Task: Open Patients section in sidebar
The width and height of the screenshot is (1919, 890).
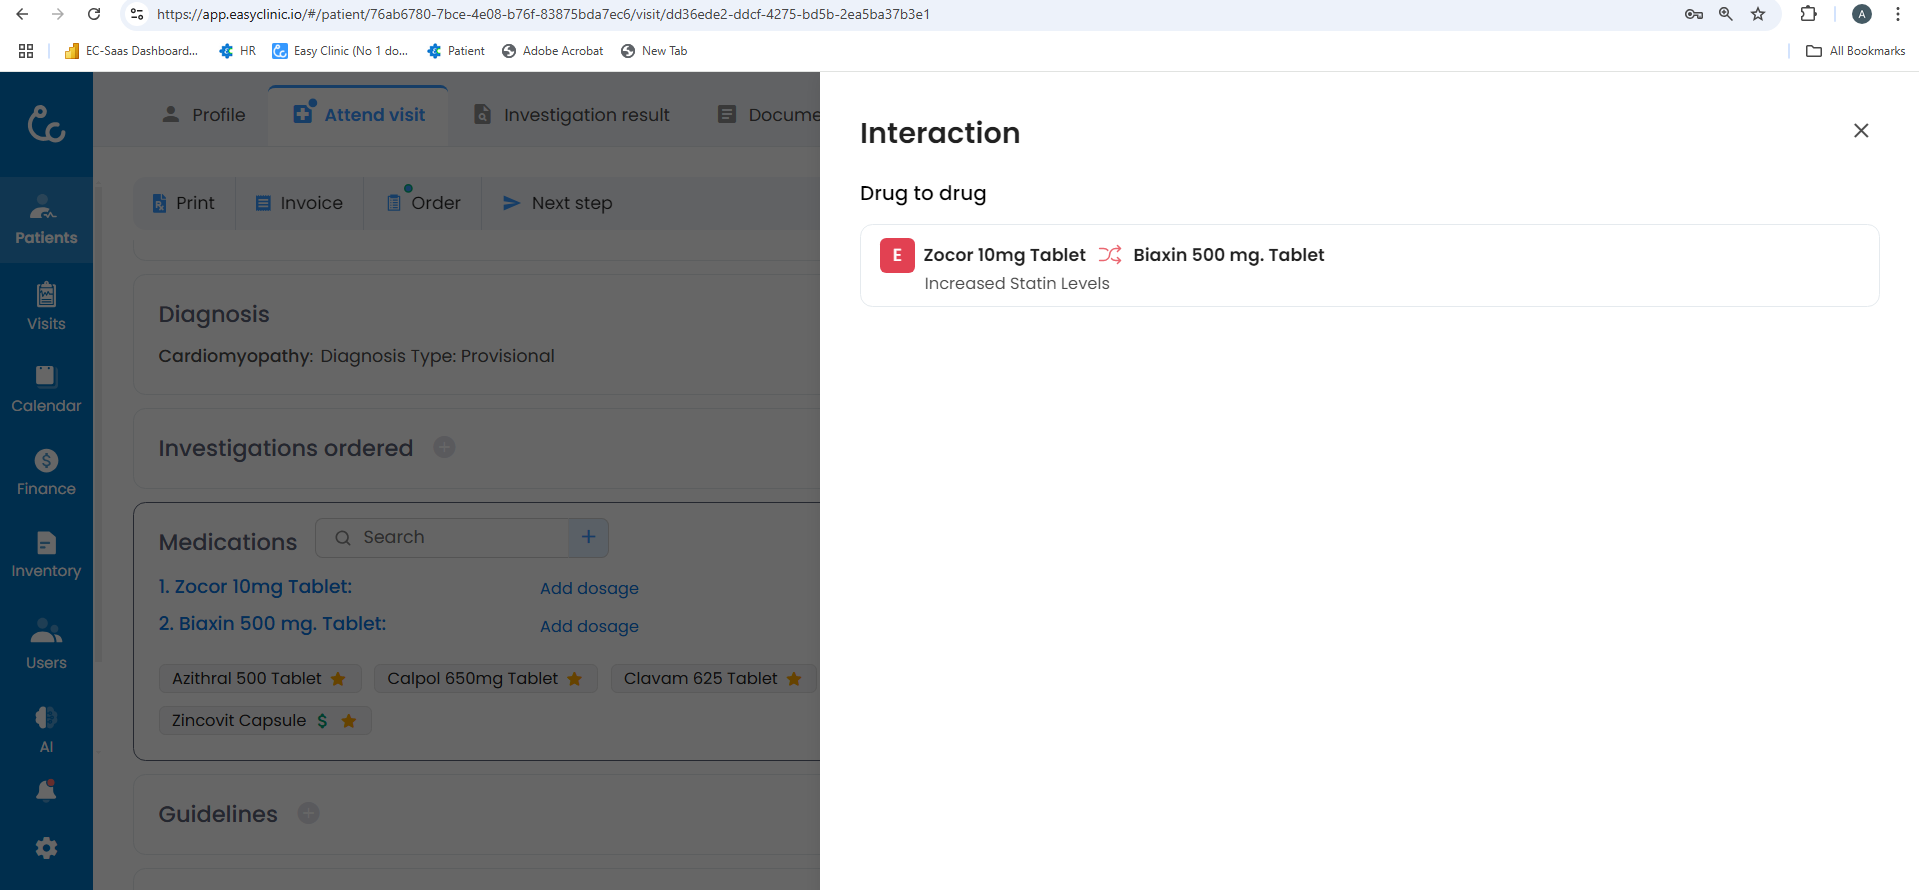Action: [46, 220]
